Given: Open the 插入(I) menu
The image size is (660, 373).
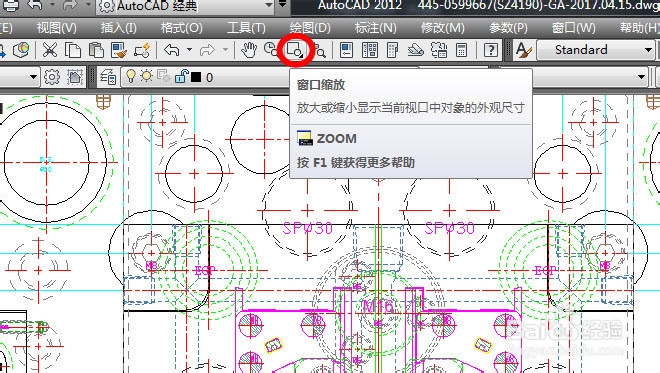Looking at the screenshot, I should coord(119,28).
